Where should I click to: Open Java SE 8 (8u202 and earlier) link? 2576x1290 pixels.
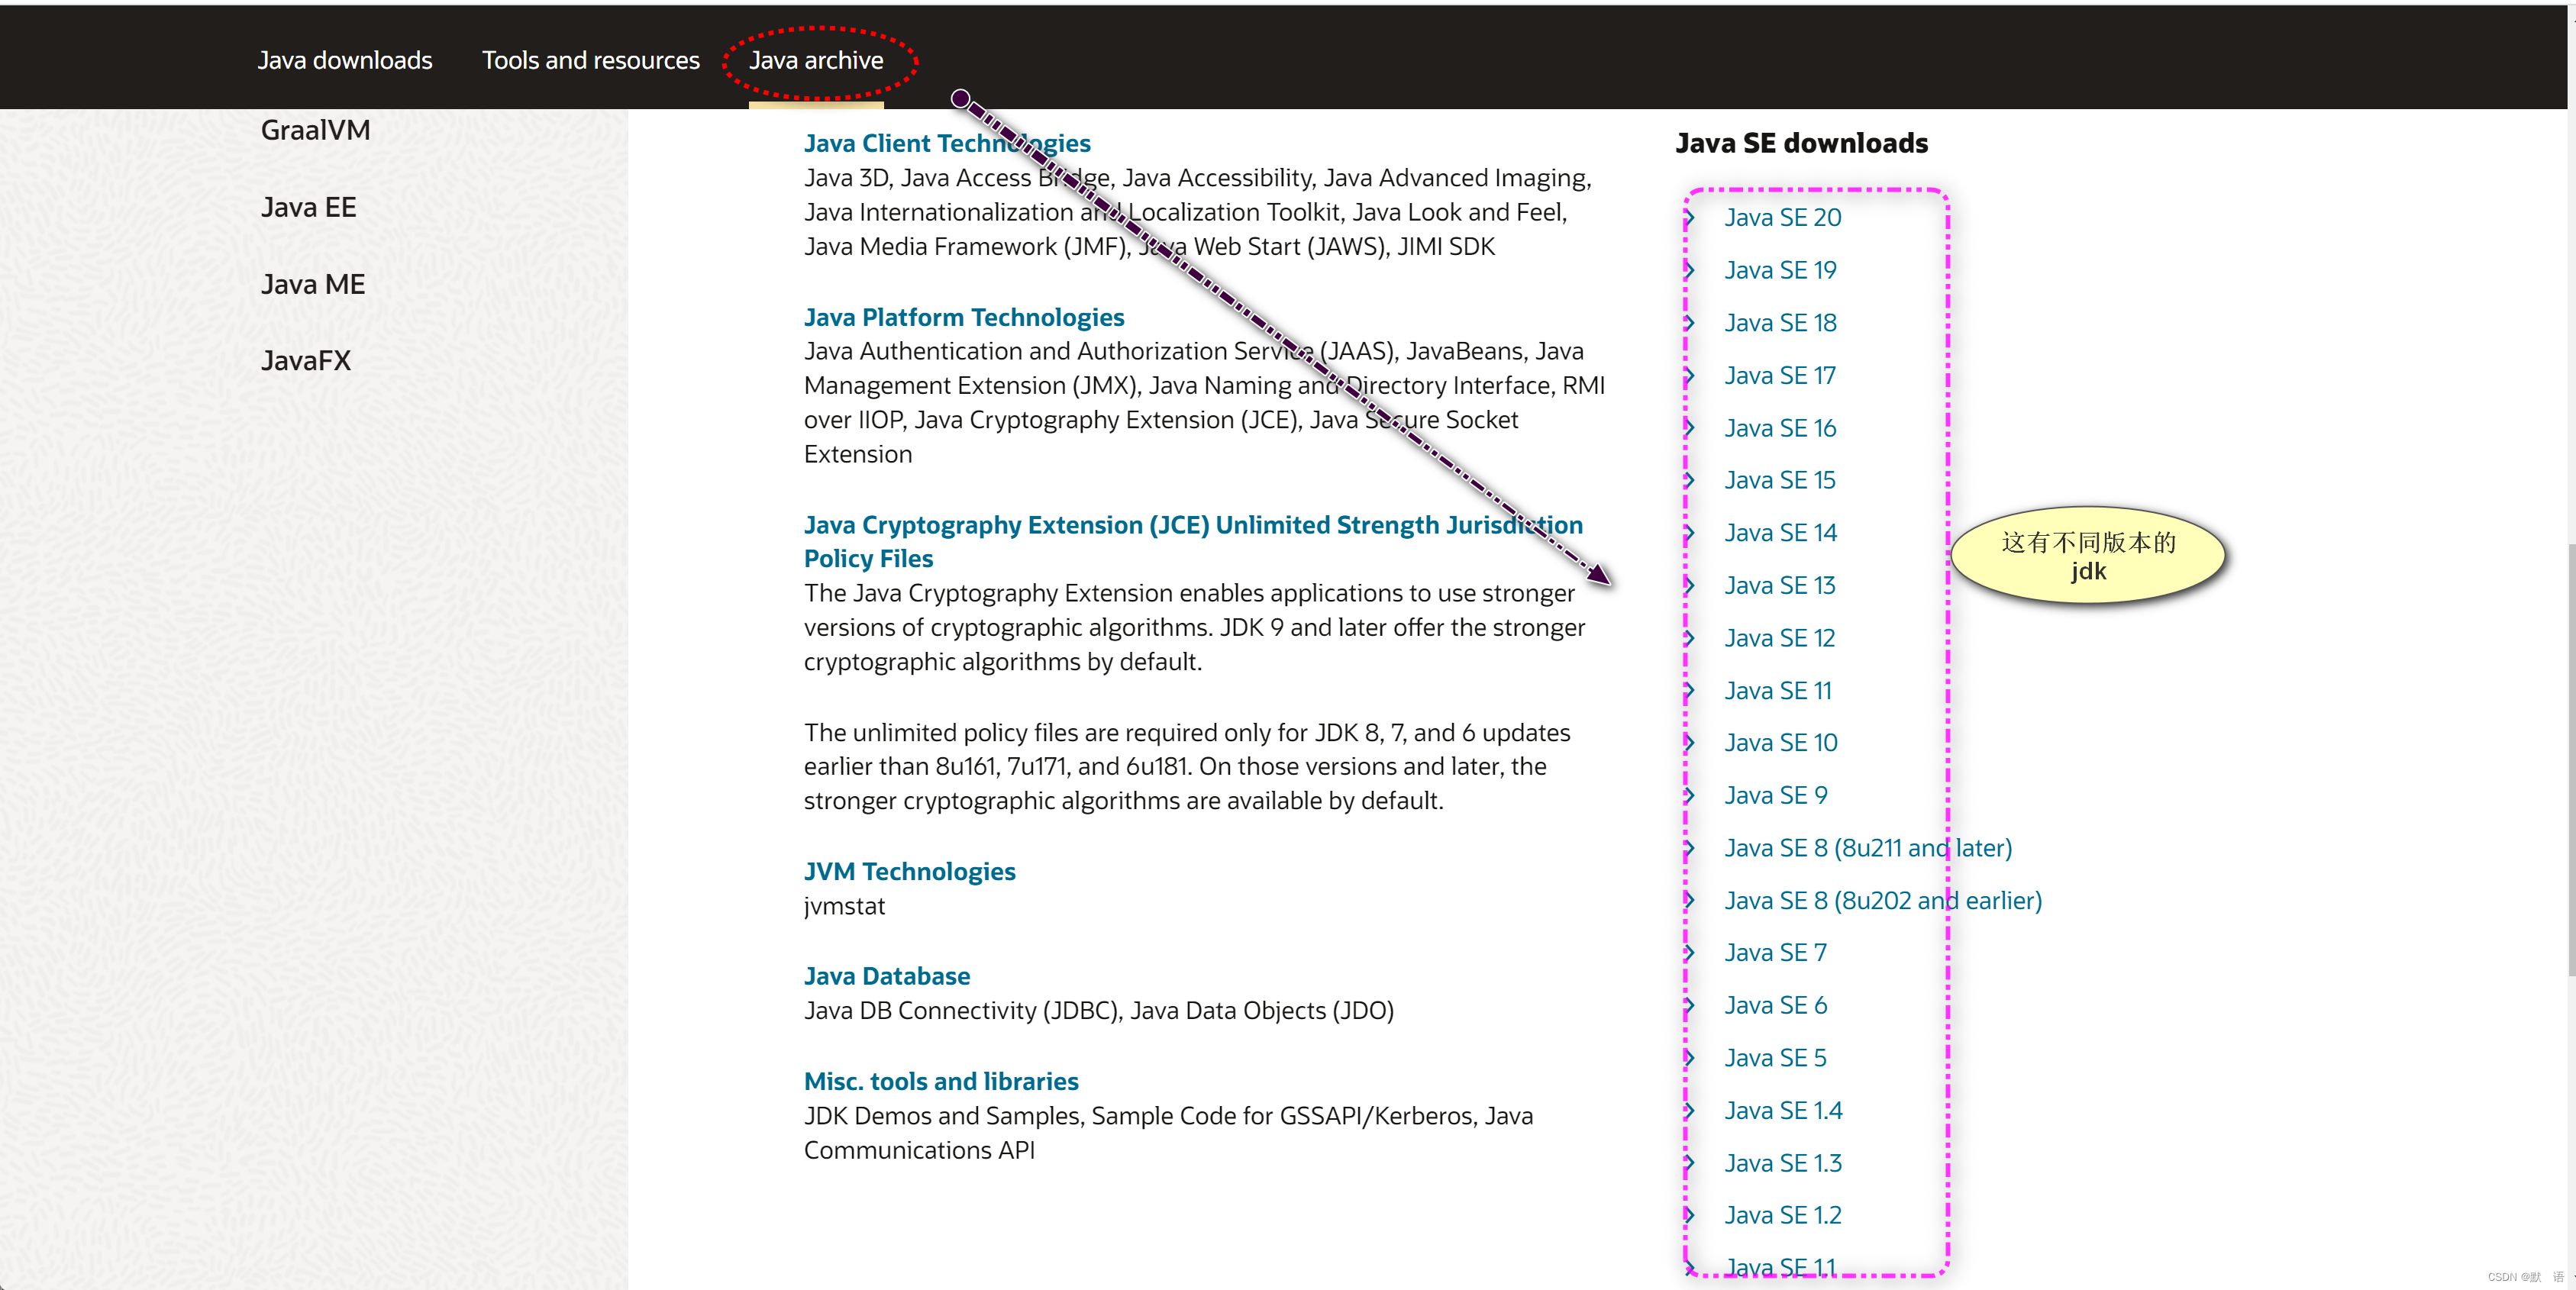(x=1882, y=901)
